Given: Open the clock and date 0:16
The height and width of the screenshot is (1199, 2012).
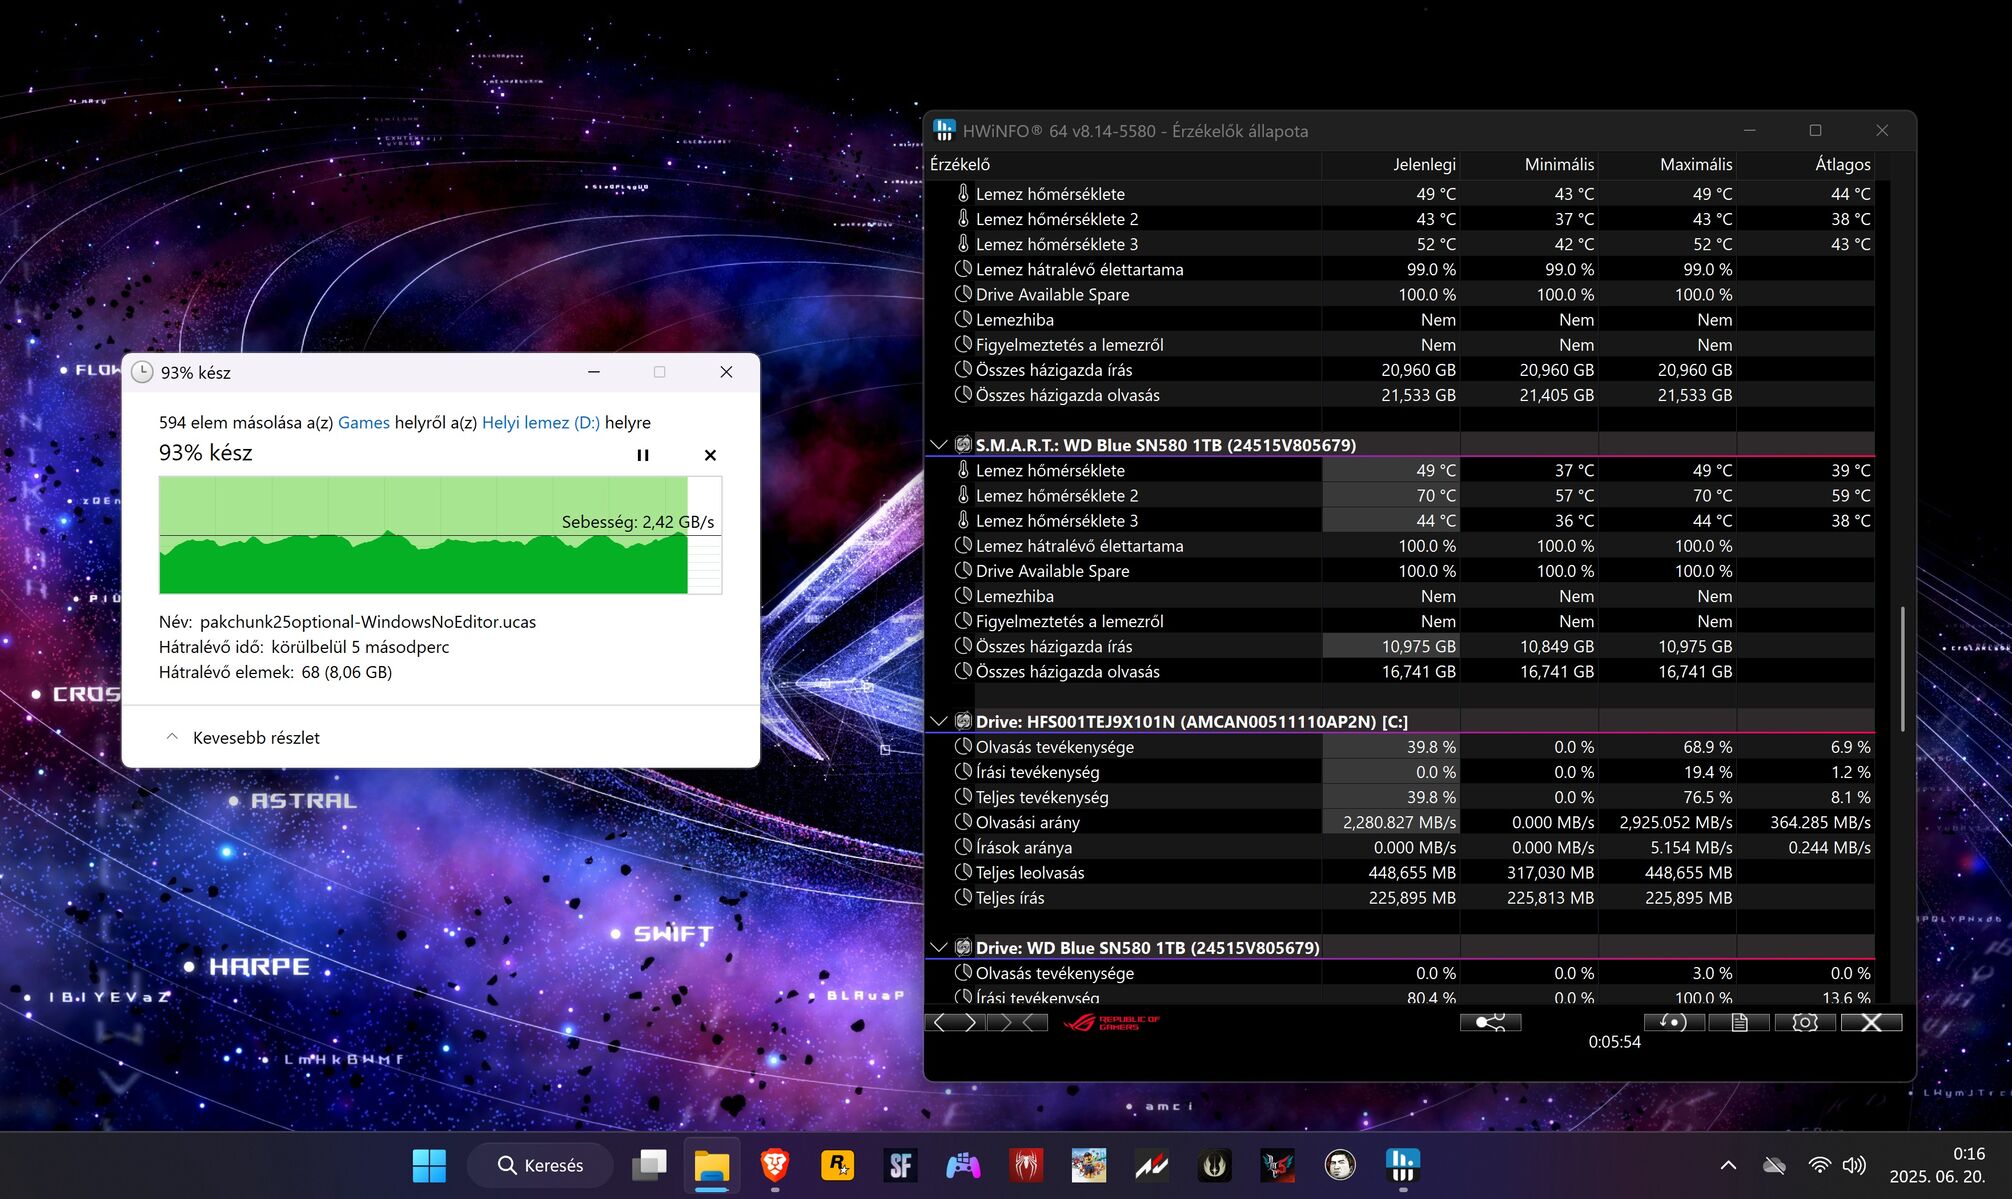Looking at the screenshot, I should pos(1937,1165).
